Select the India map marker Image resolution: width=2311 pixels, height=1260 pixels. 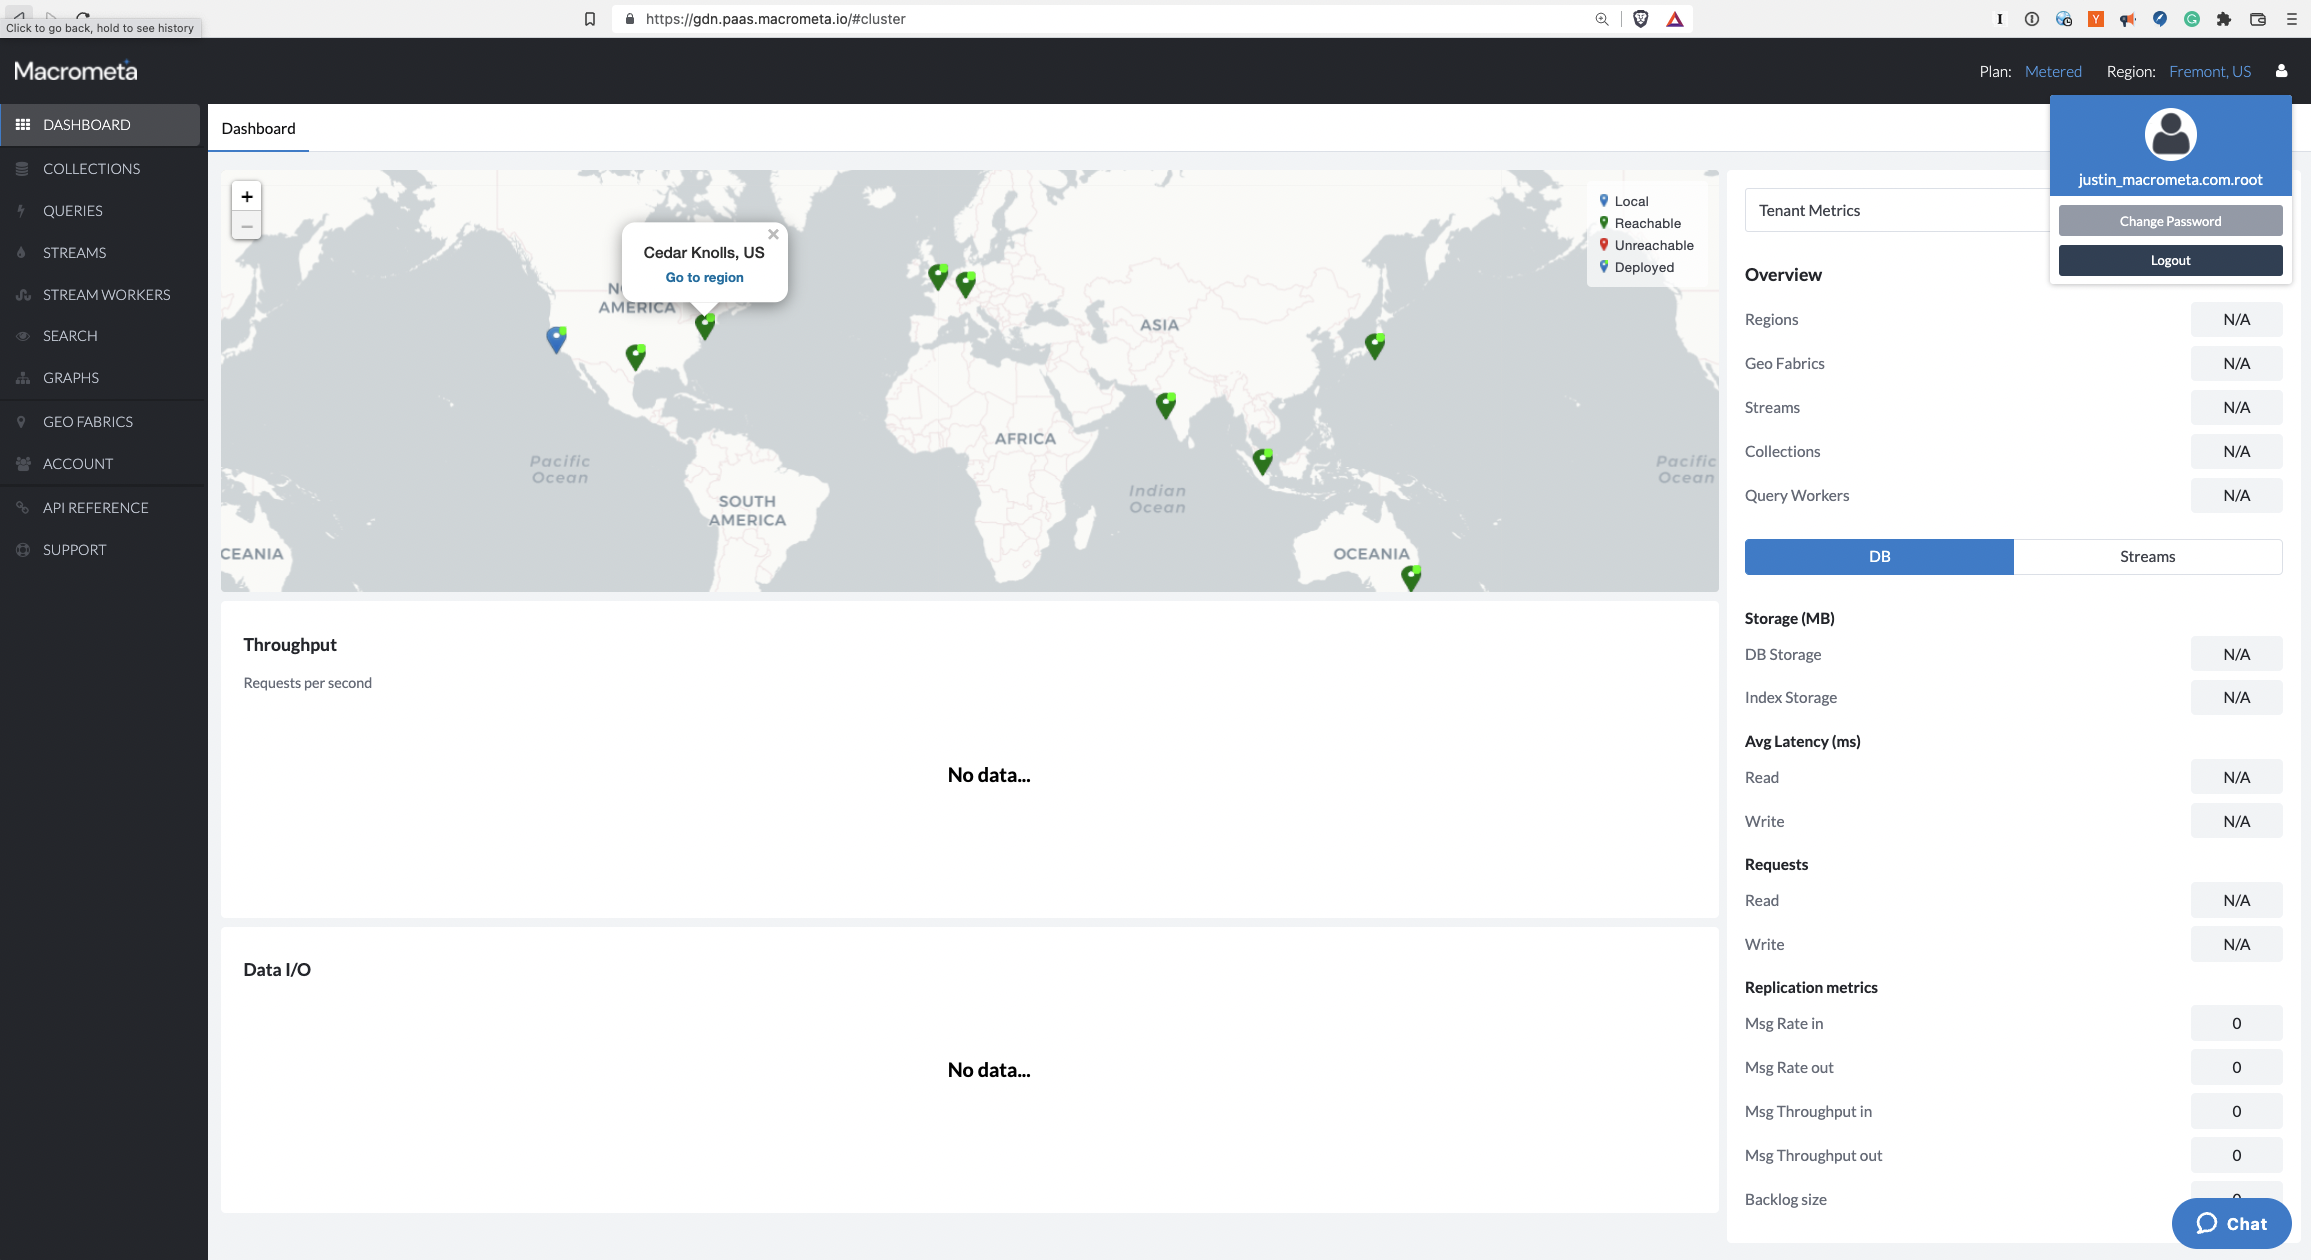pyautogui.click(x=1166, y=405)
